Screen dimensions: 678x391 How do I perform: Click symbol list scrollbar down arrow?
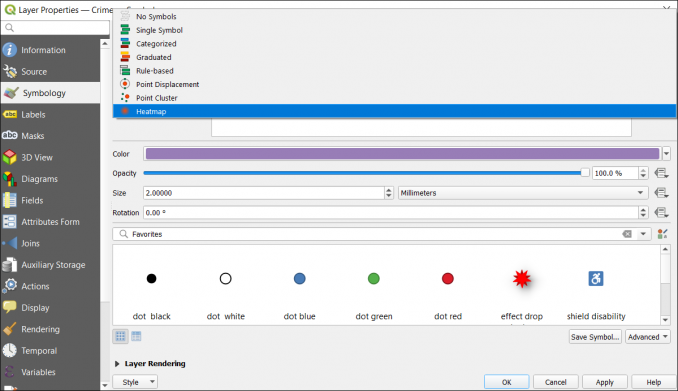click(665, 320)
